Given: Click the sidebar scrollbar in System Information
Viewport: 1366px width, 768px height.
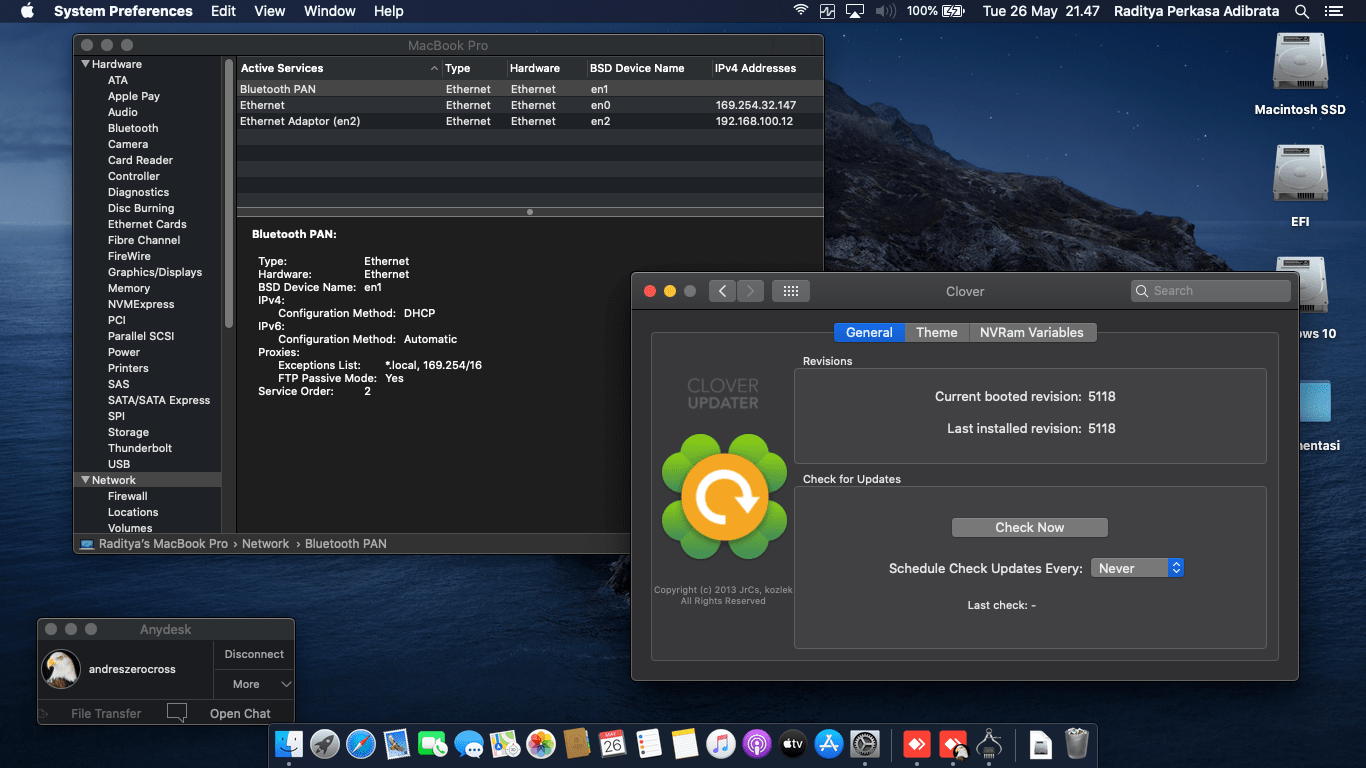Looking at the screenshot, I should coord(229,195).
